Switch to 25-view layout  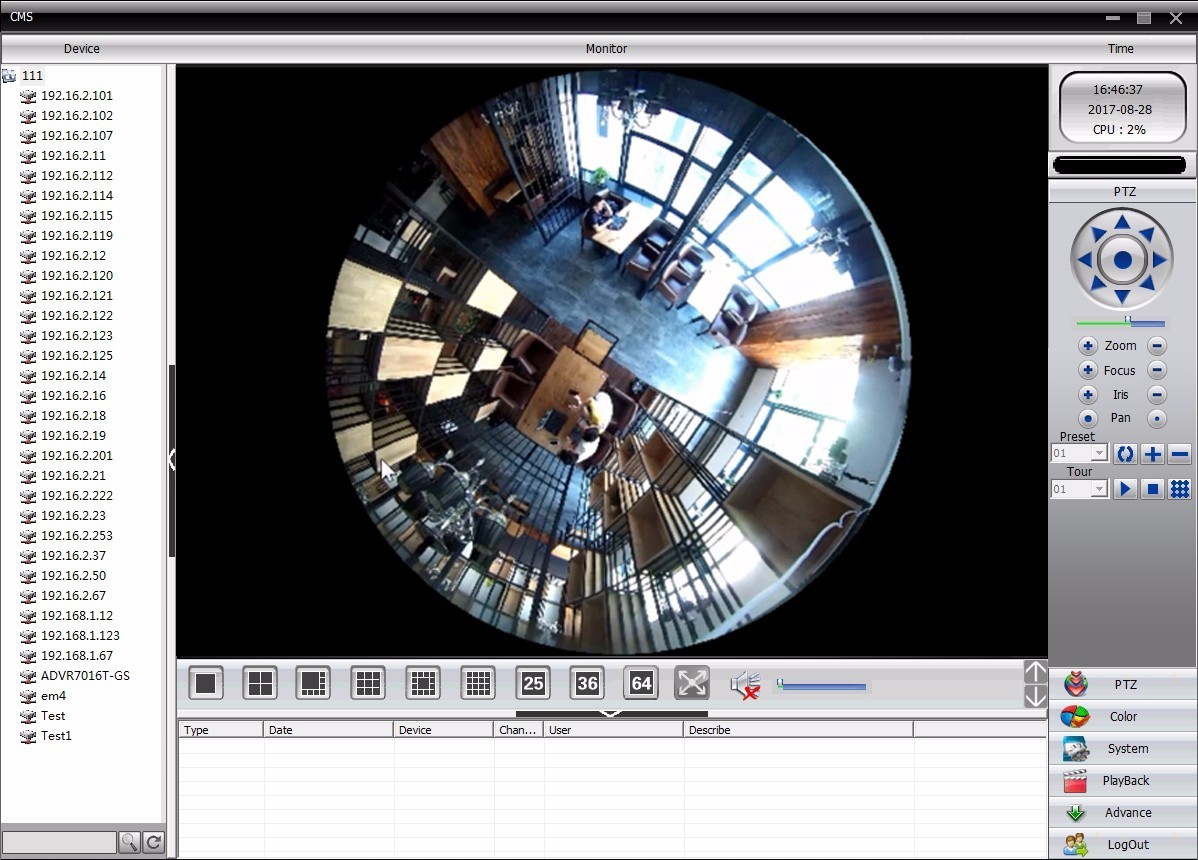(x=533, y=684)
